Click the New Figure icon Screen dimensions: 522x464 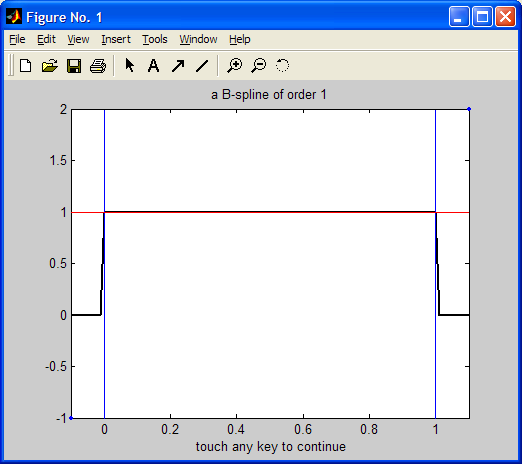pos(26,65)
